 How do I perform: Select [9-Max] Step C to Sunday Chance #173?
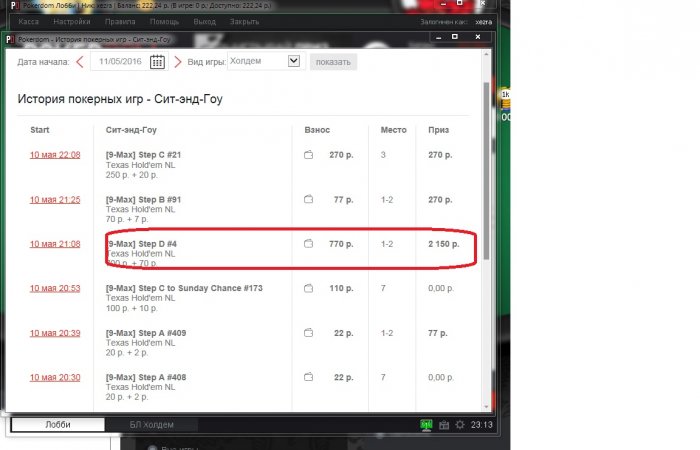pyautogui.click(x=184, y=288)
